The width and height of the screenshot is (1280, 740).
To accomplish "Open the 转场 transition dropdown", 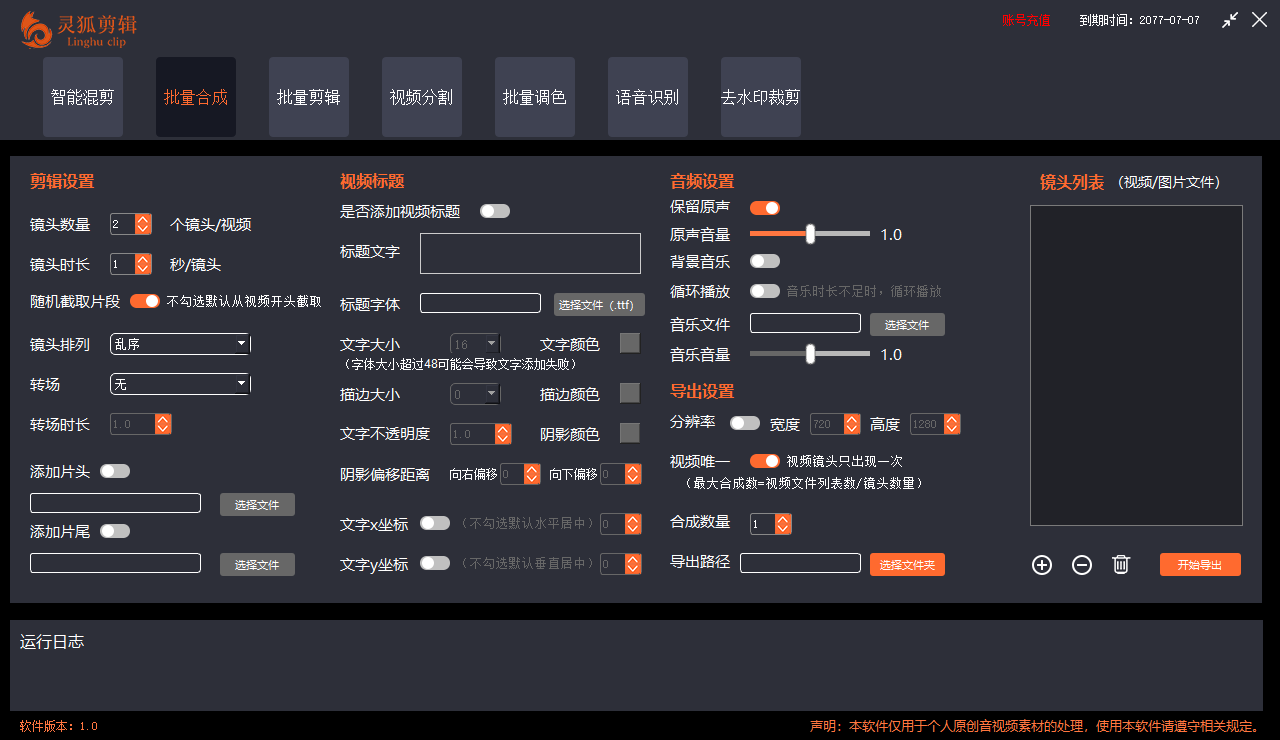I will 179,383.
